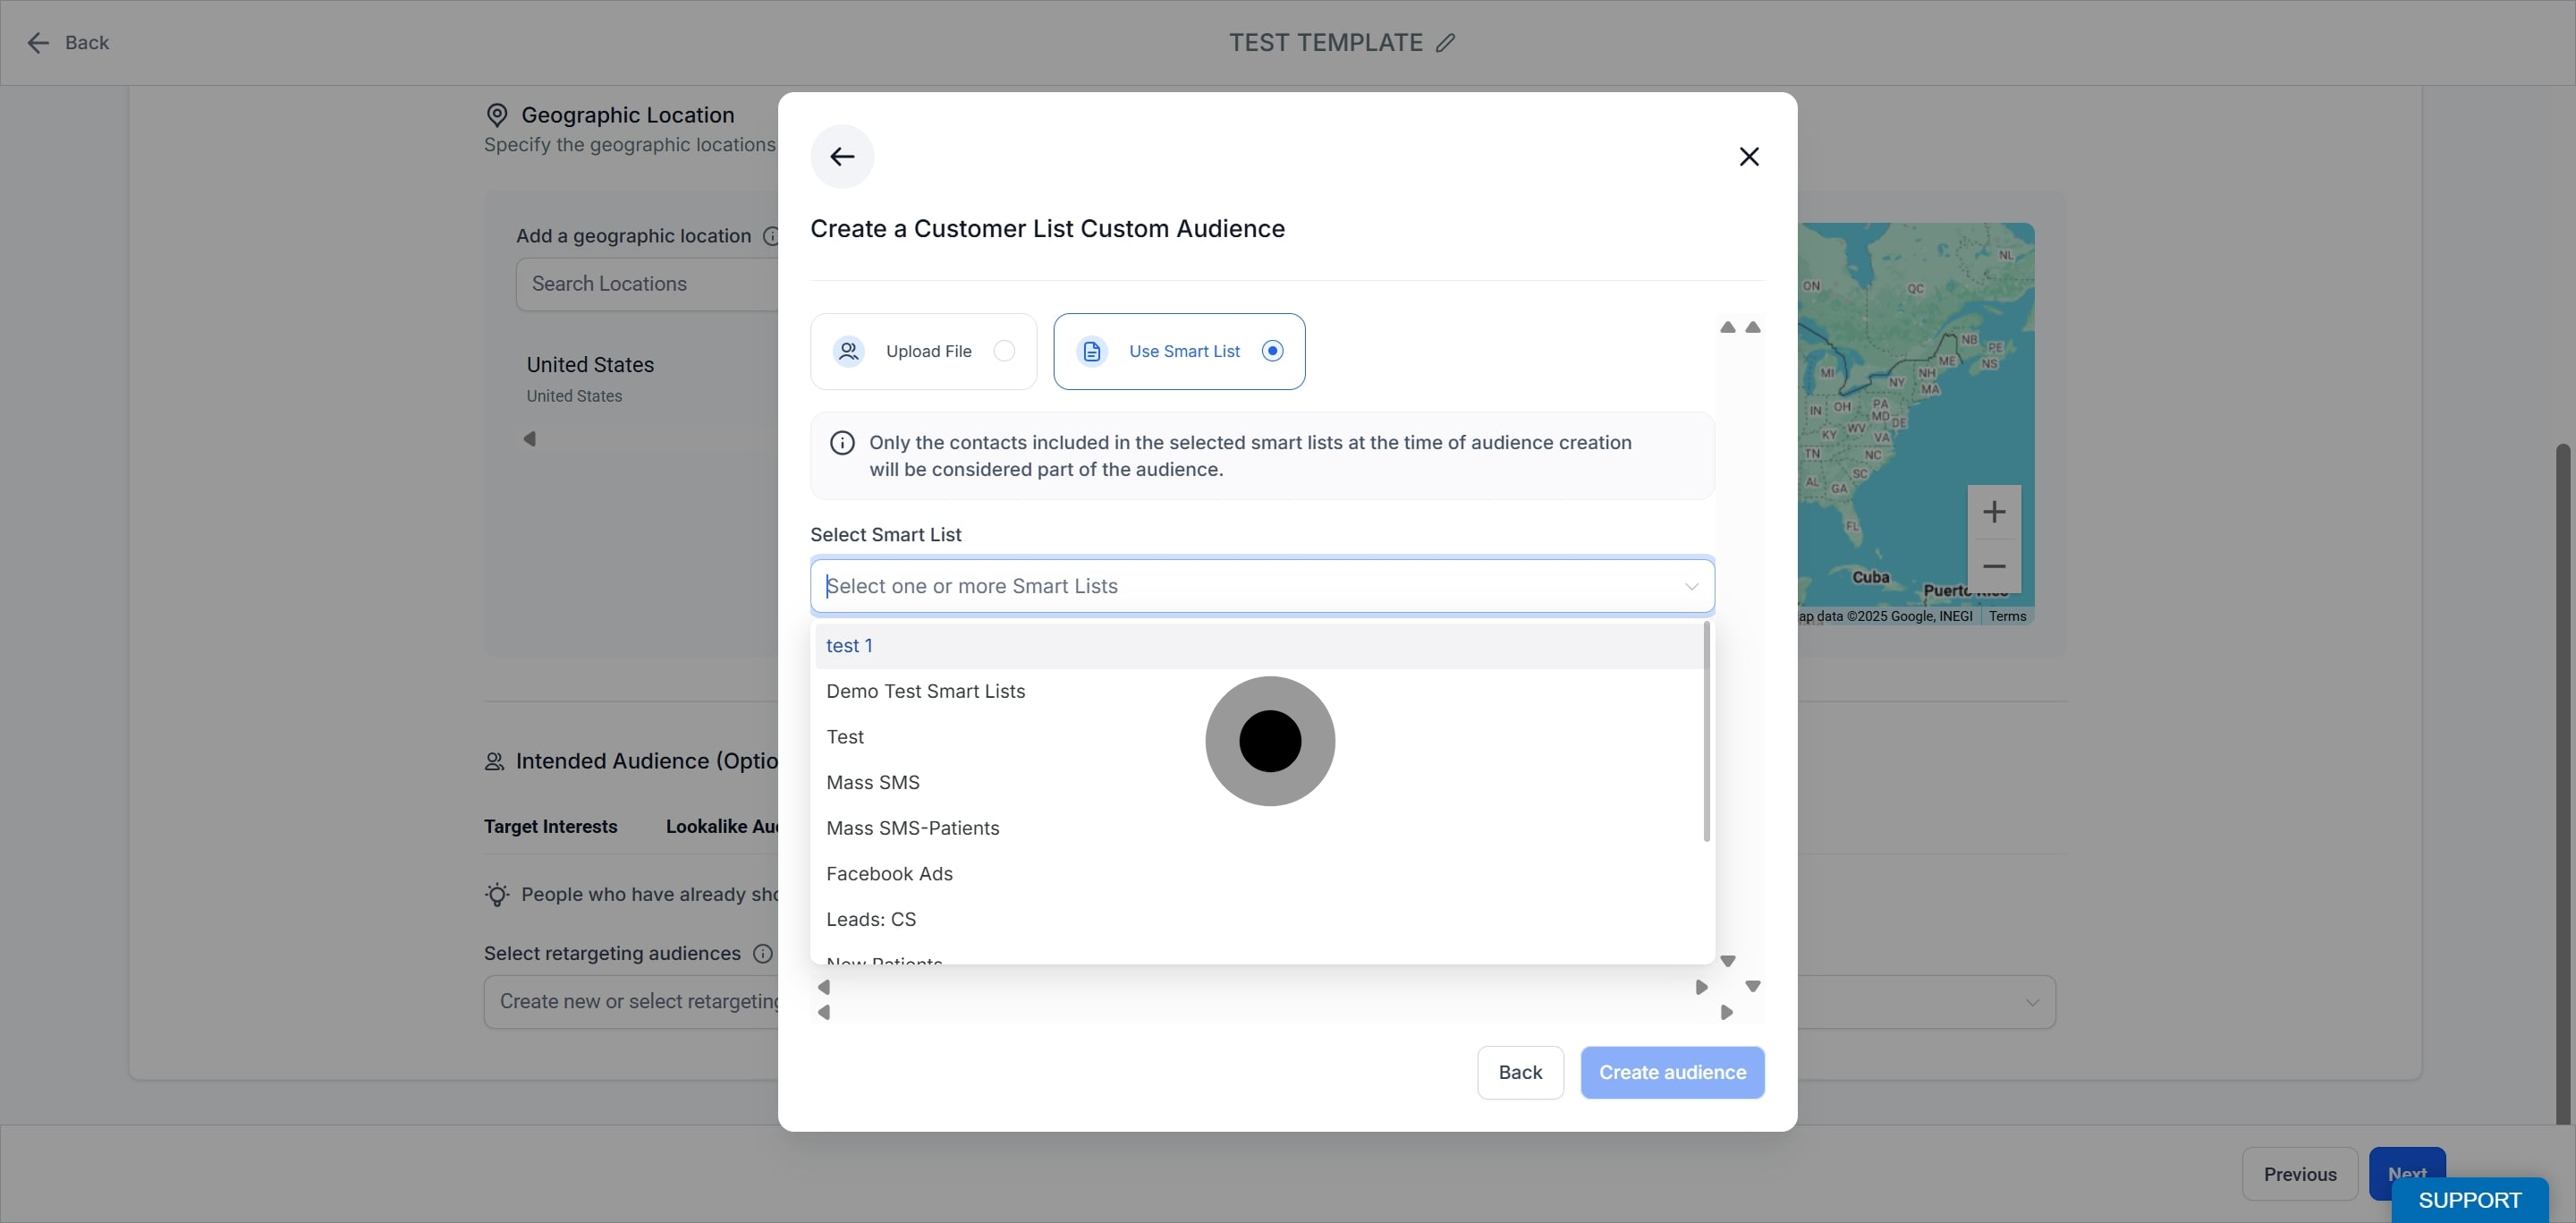Zoom out on the map
This screenshot has height=1223, width=2576.
coord(1994,566)
